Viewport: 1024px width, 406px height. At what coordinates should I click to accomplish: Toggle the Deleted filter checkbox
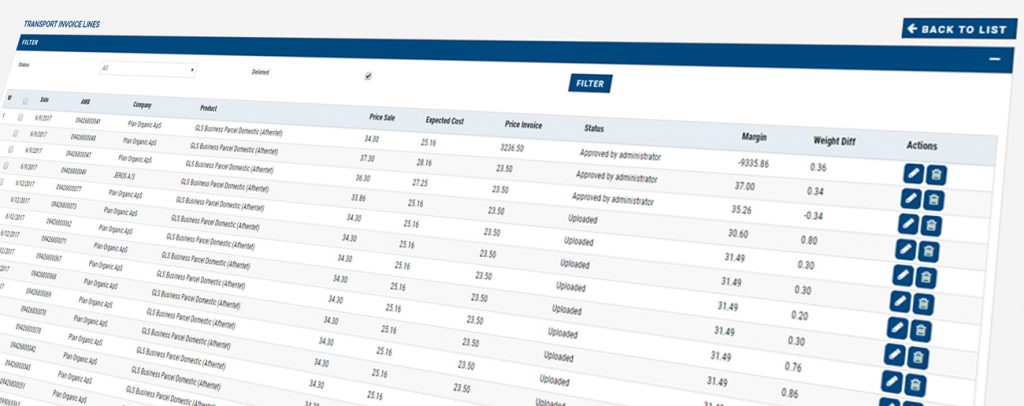tap(368, 75)
